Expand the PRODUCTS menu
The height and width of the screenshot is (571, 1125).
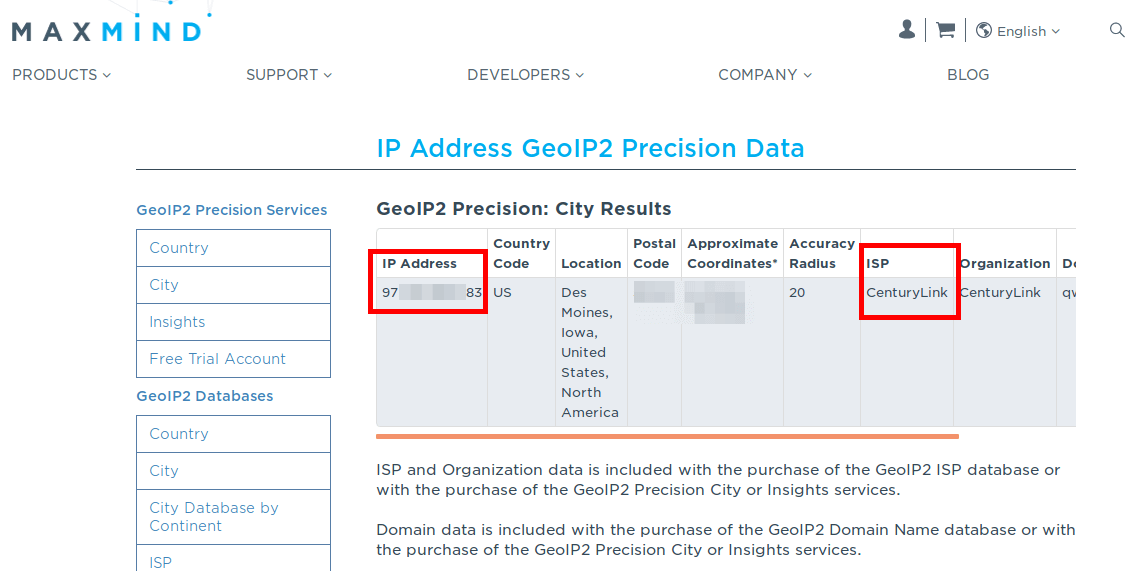click(62, 75)
